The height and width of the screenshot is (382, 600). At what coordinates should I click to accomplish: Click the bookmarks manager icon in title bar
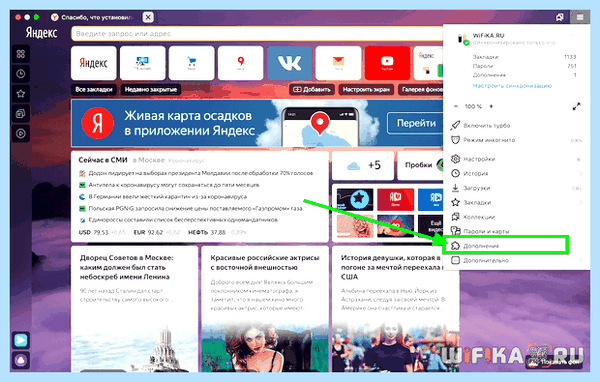click(559, 17)
